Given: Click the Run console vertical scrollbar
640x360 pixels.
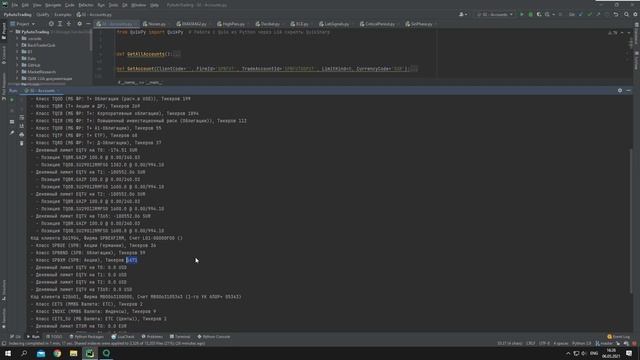Looking at the screenshot, I should pyautogui.click(x=631, y=220).
